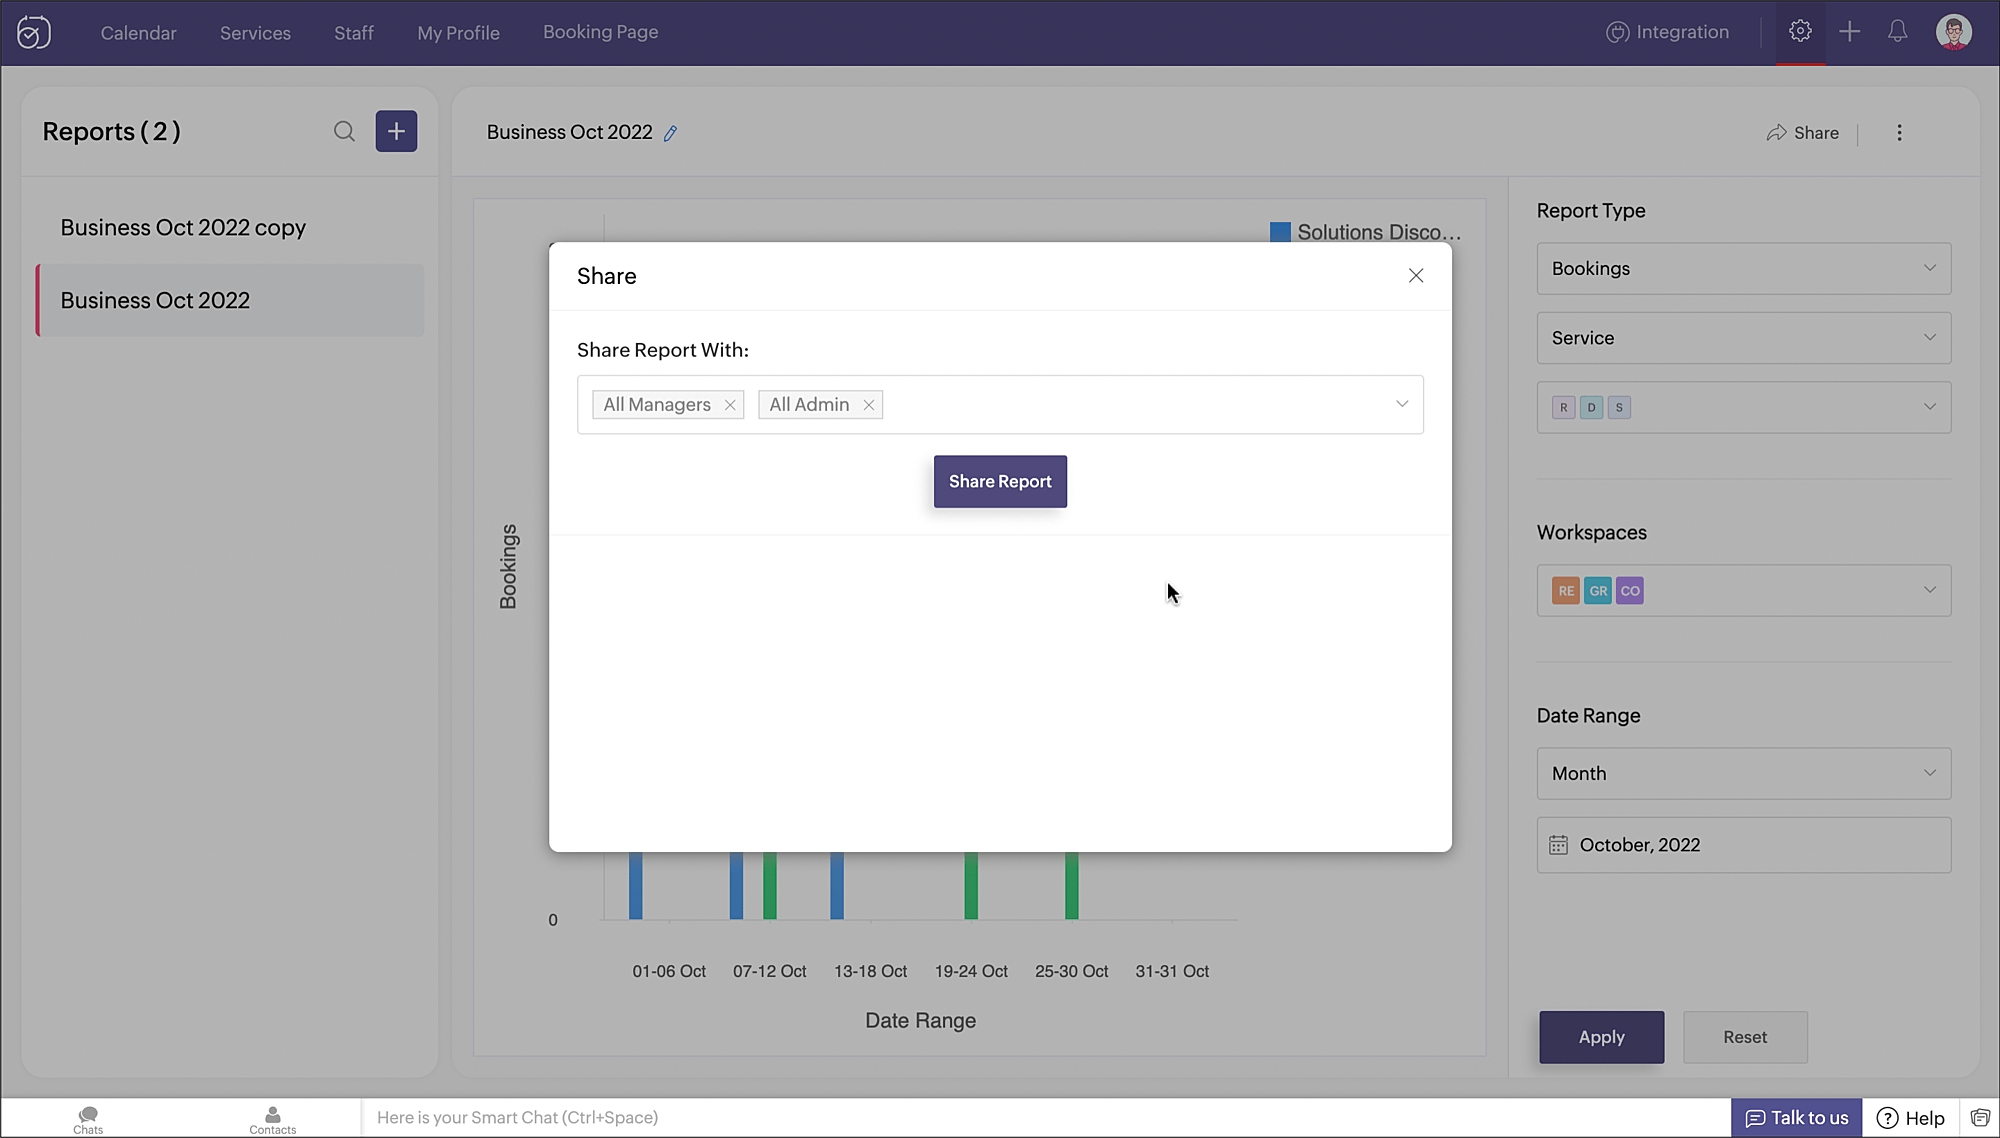Close the Share dialog
This screenshot has width=2000, height=1138.
(x=1415, y=276)
